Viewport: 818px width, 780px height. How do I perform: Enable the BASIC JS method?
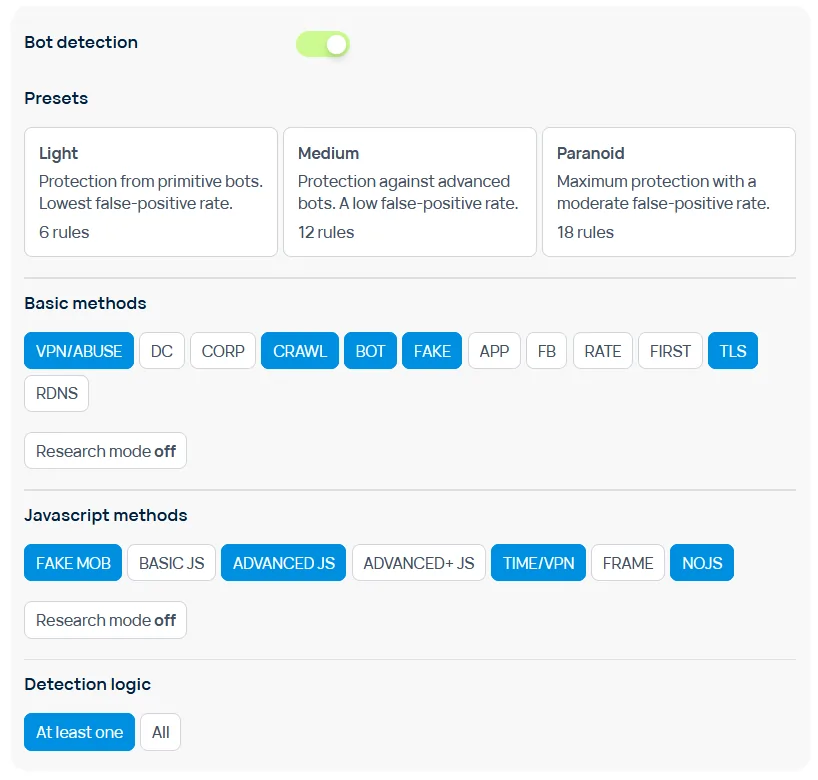(x=172, y=562)
